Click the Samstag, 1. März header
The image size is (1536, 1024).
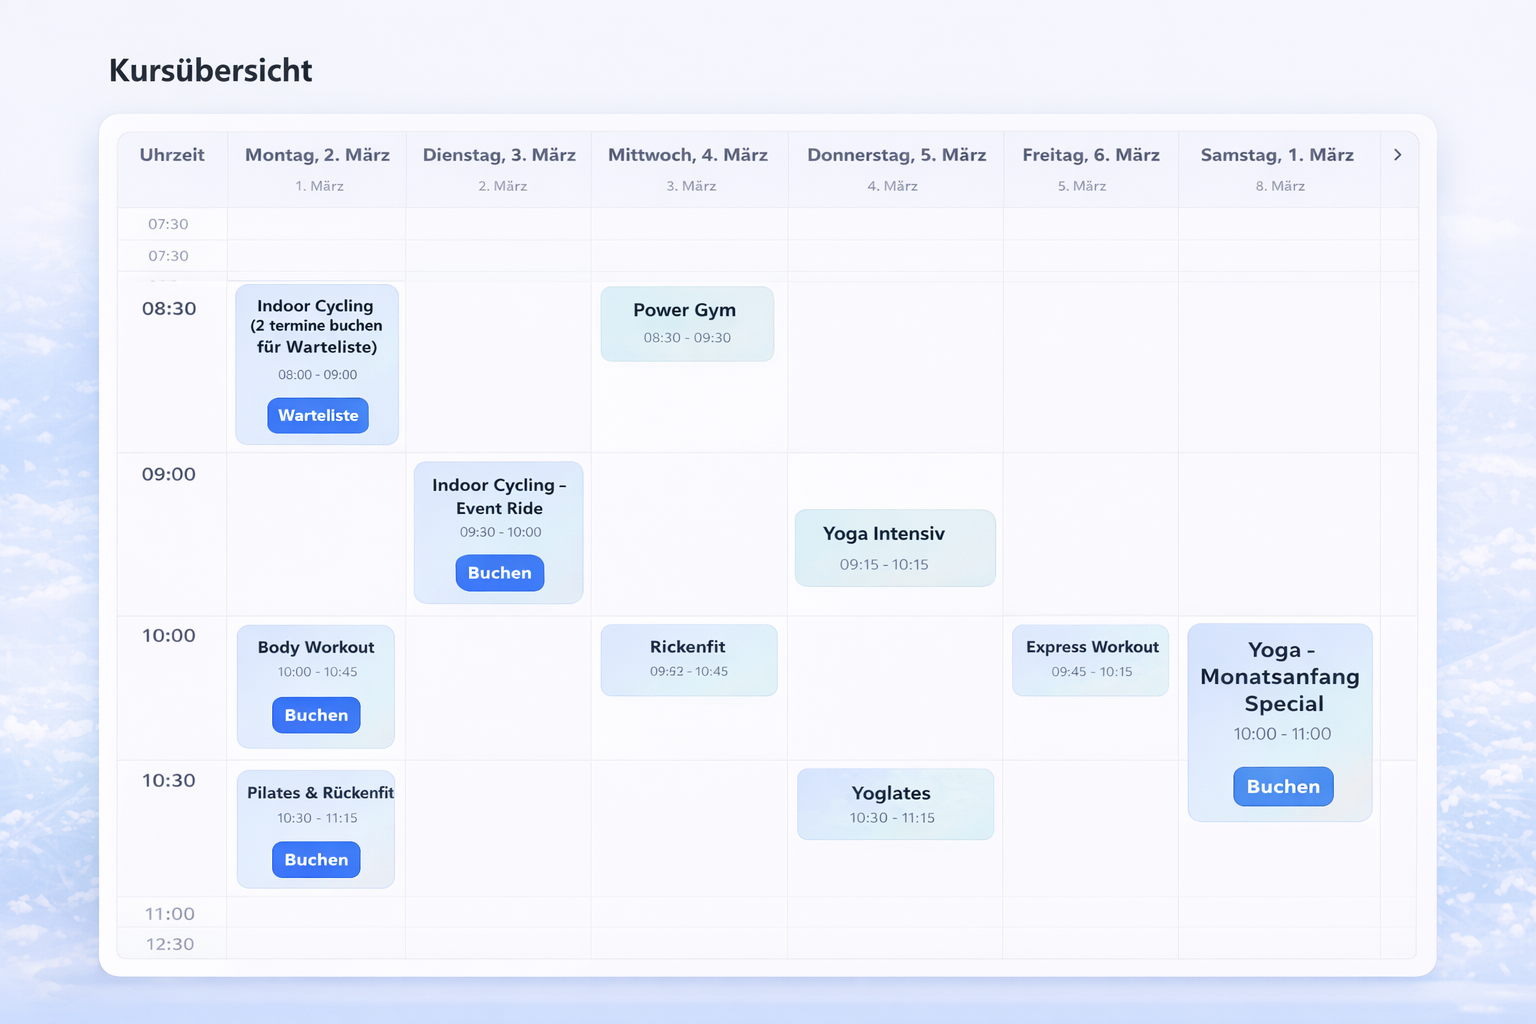click(x=1277, y=155)
